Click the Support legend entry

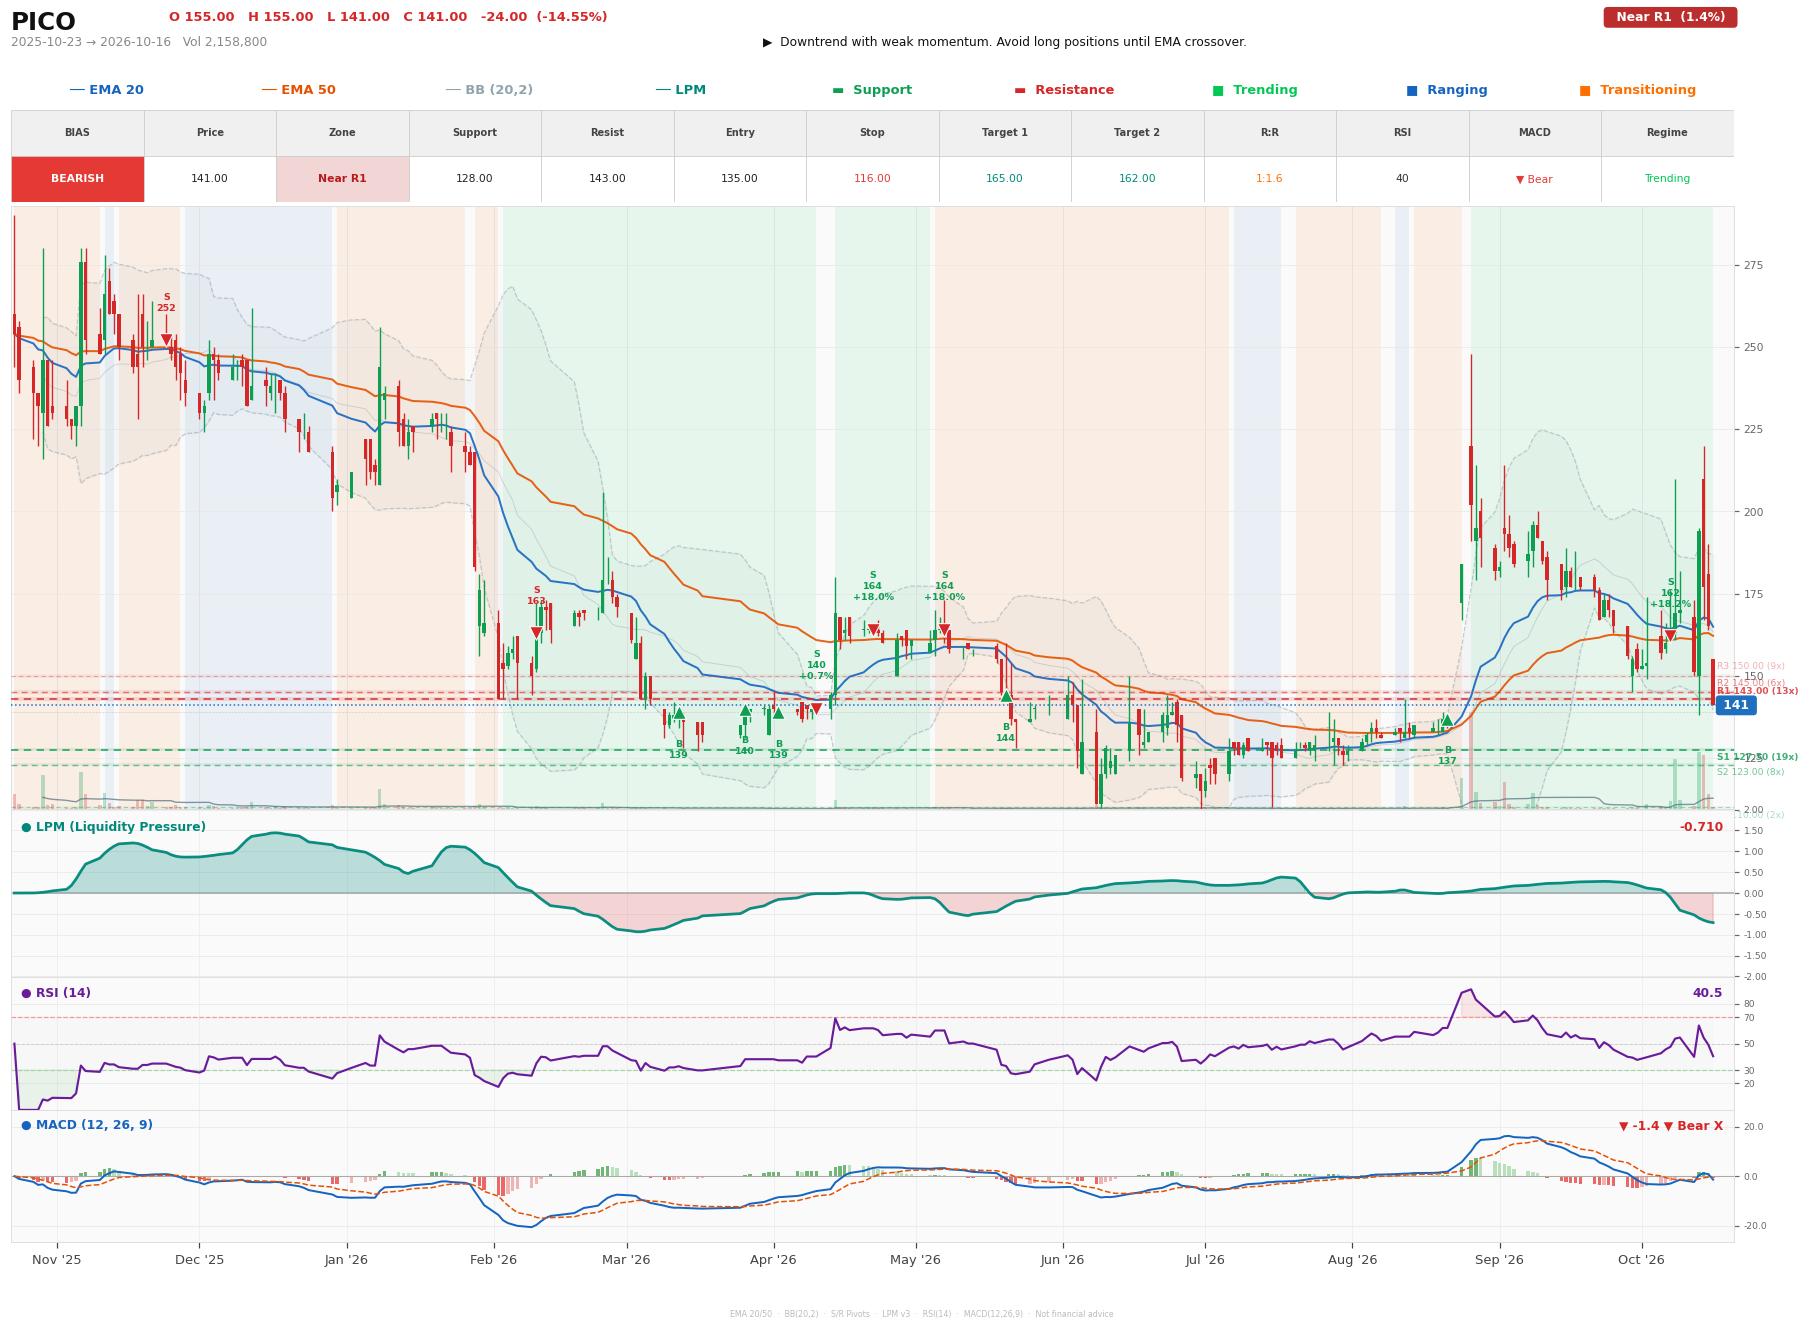872,90
